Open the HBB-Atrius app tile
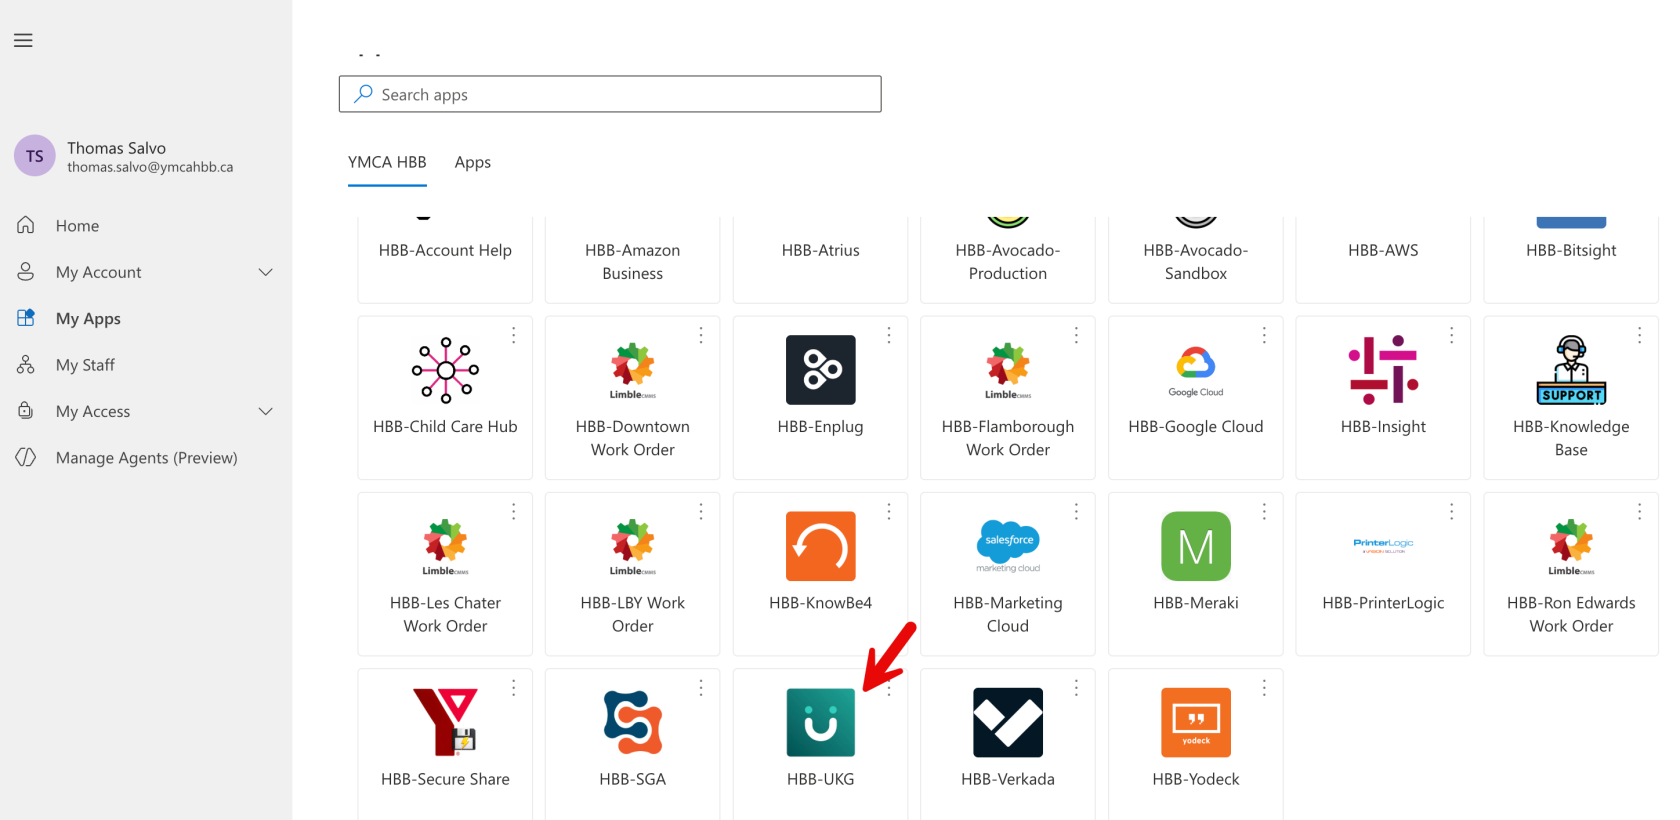 point(821,258)
